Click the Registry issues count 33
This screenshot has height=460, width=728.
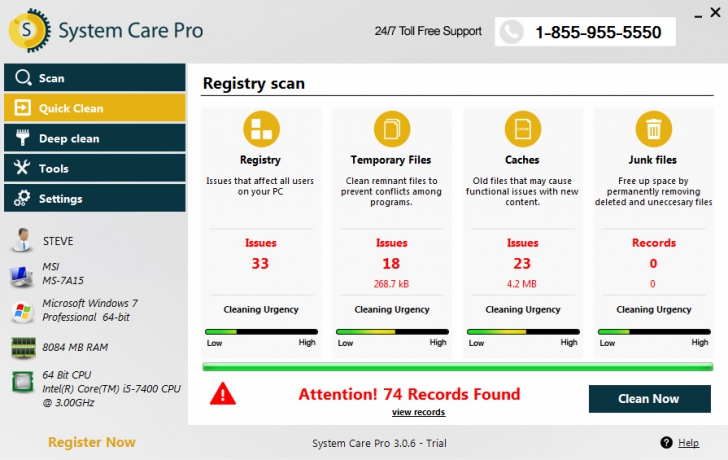(260, 264)
